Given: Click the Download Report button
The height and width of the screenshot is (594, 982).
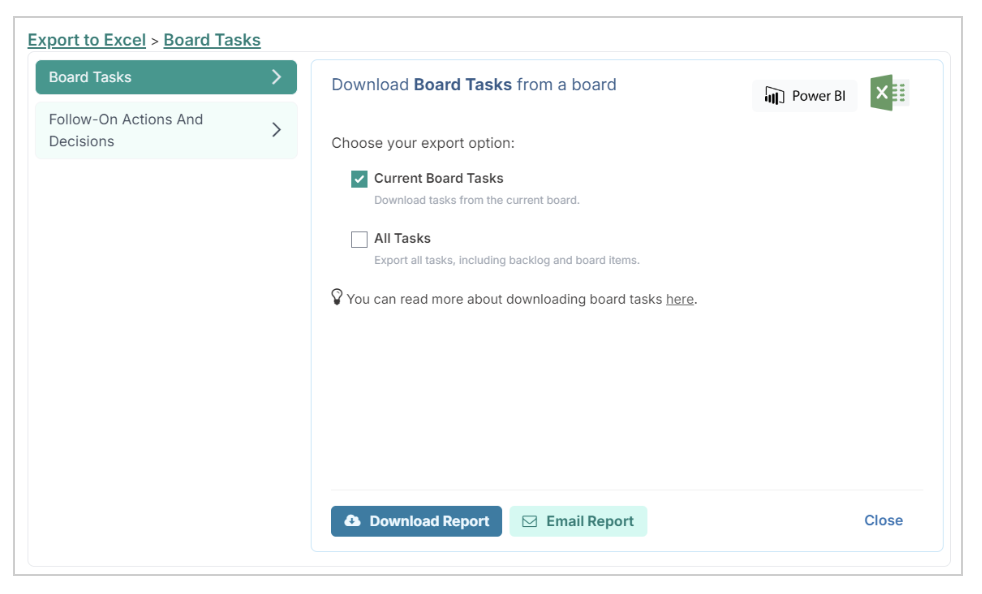Looking at the screenshot, I should (x=416, y=521).
